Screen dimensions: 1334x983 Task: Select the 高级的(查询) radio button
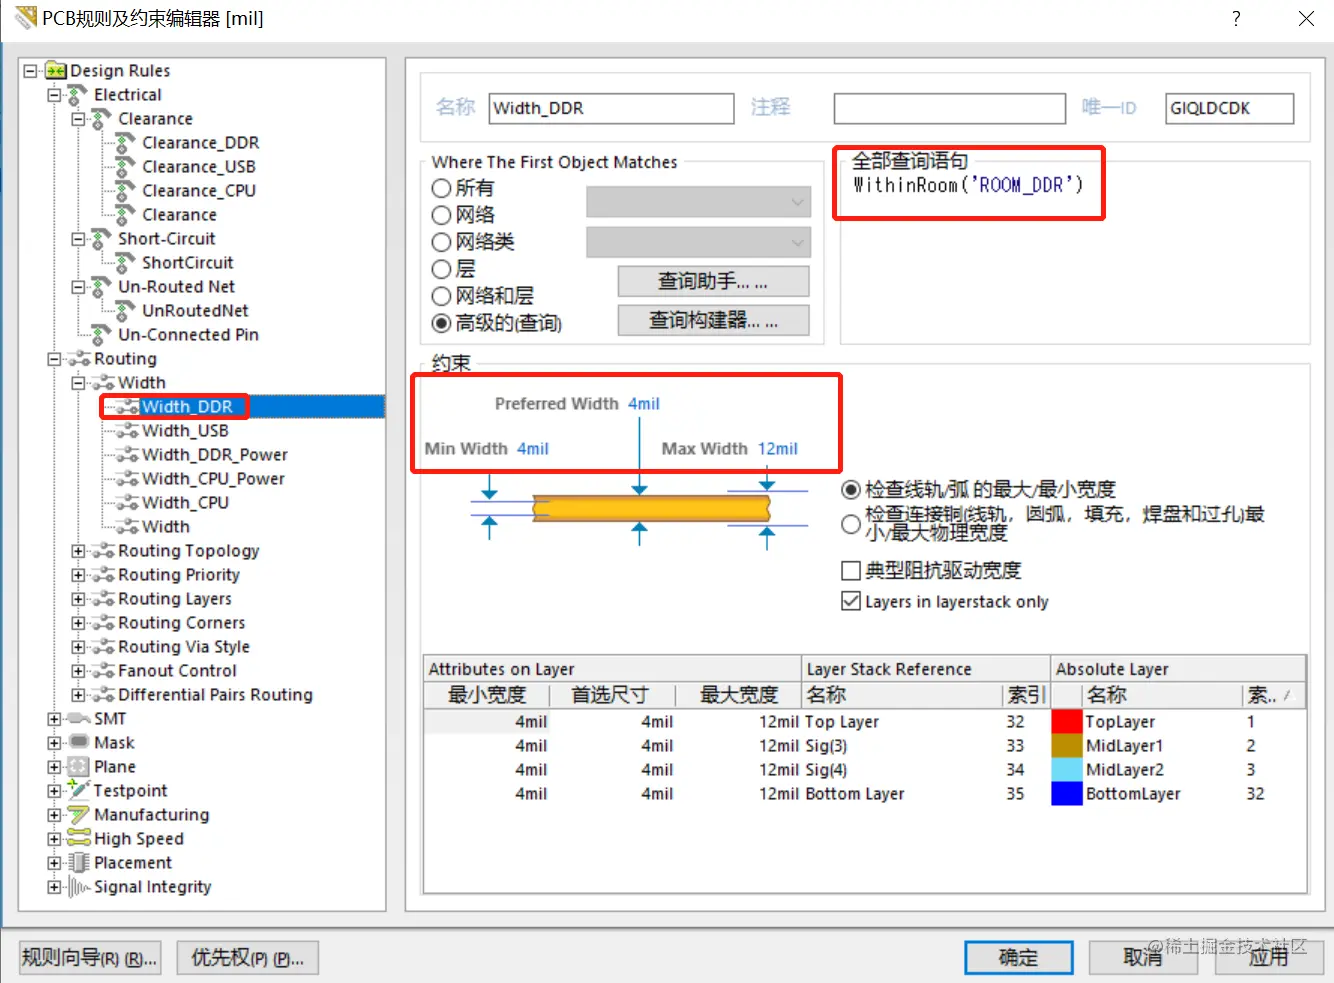coord(441,323)
